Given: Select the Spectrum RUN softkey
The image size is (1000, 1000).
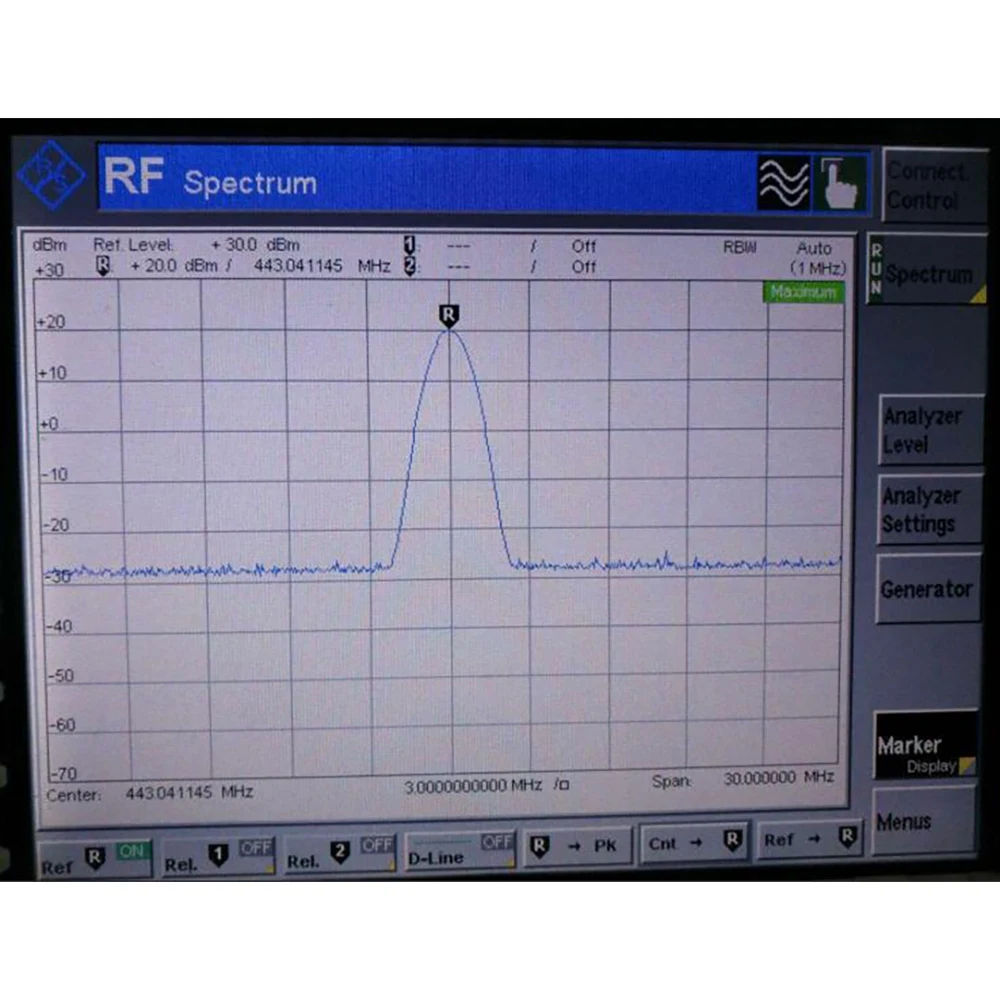Looking at the screenshot, I should click(x=927, y=270).
